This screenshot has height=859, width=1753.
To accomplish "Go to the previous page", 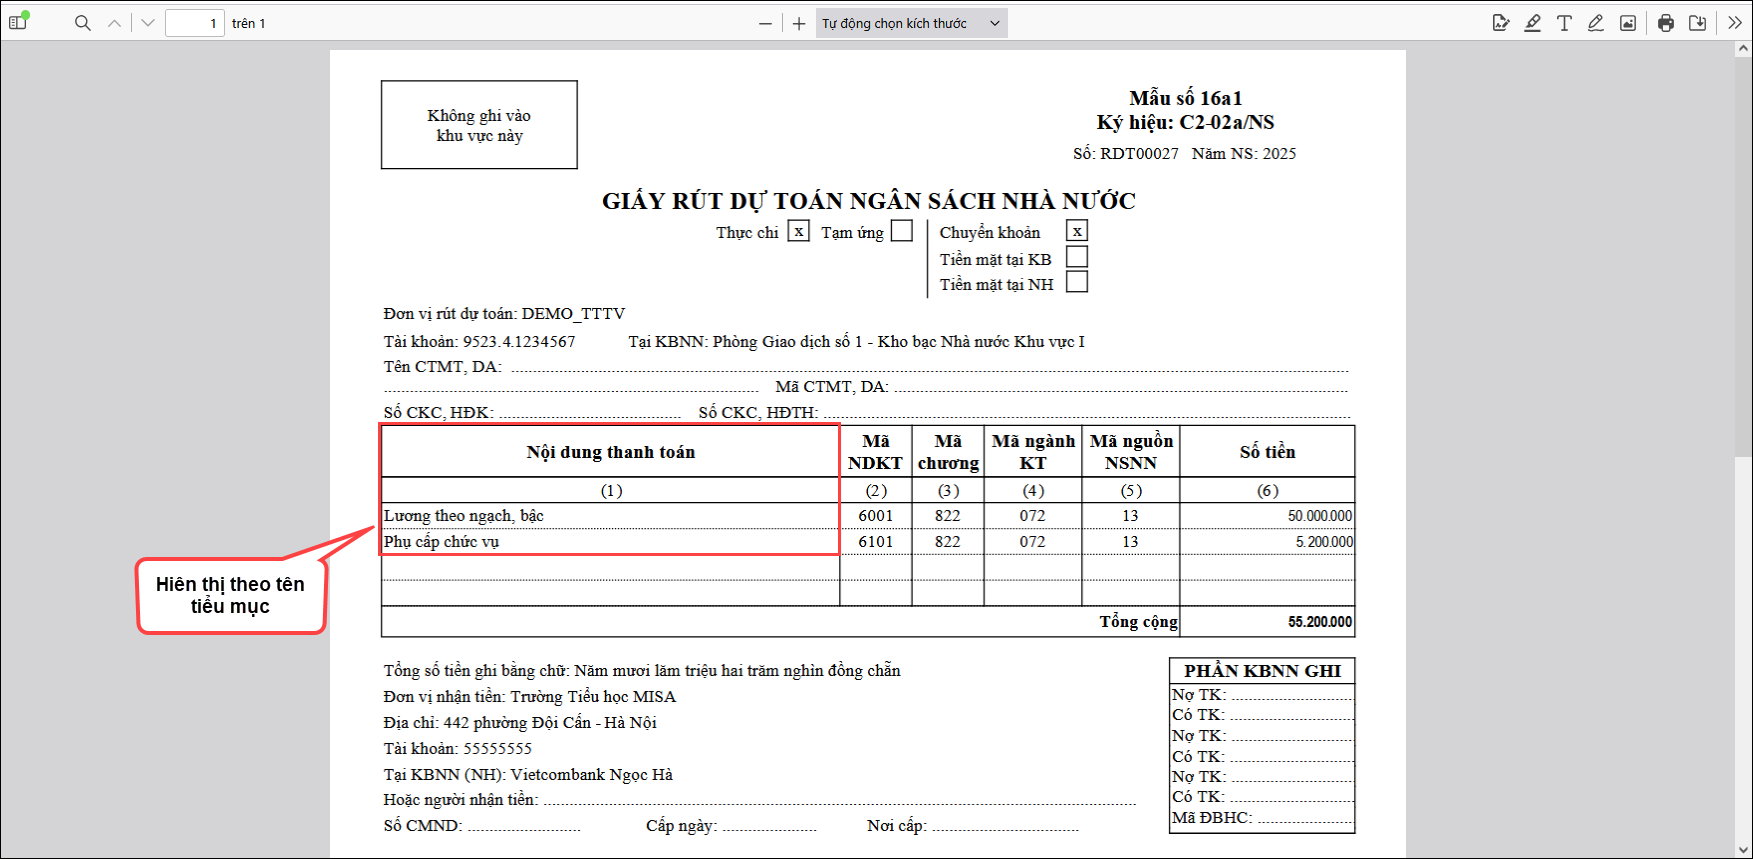I will [x=115, y=23].
